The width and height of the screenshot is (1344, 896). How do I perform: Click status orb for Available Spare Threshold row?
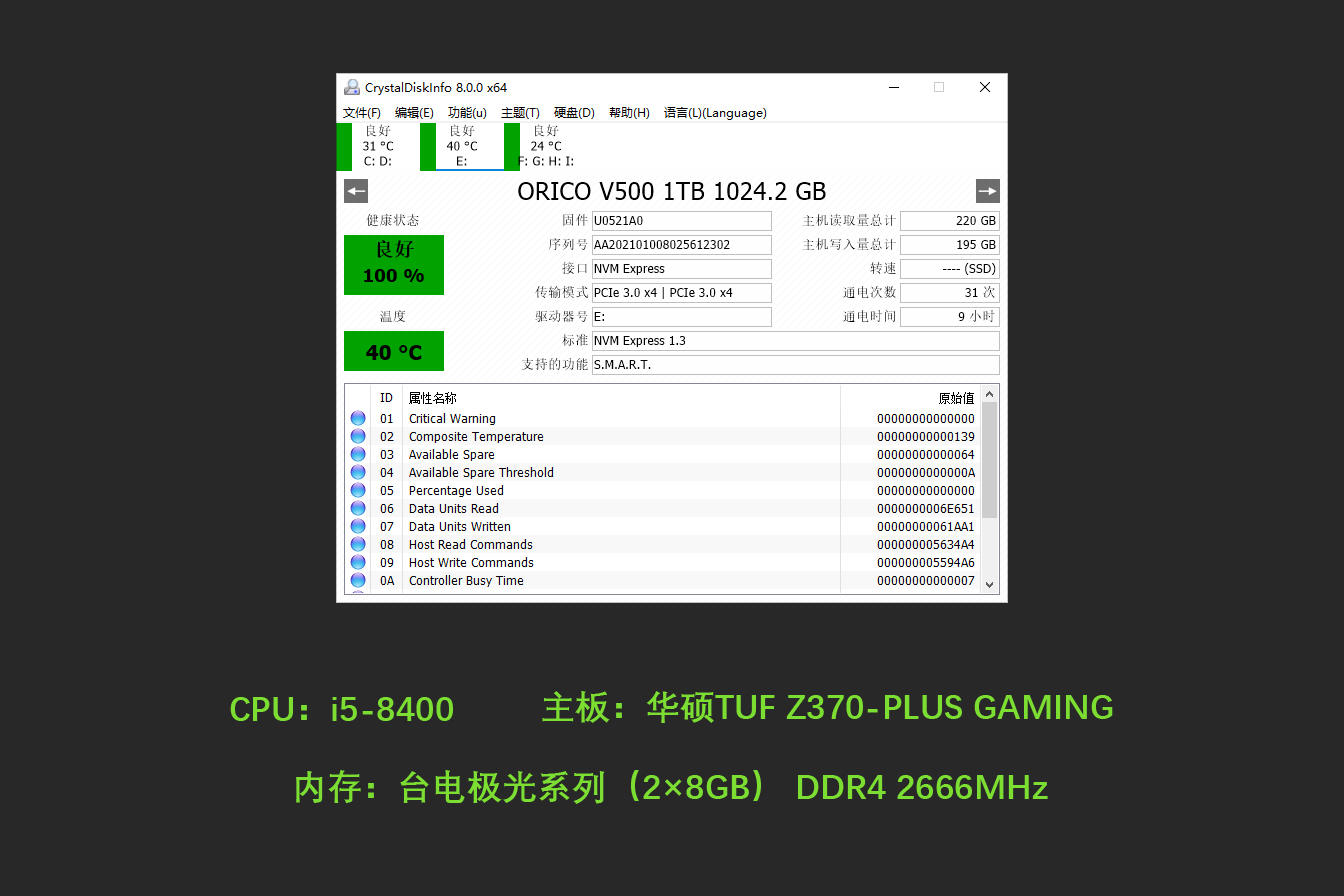pyautogui.click(x=358, y=473)
